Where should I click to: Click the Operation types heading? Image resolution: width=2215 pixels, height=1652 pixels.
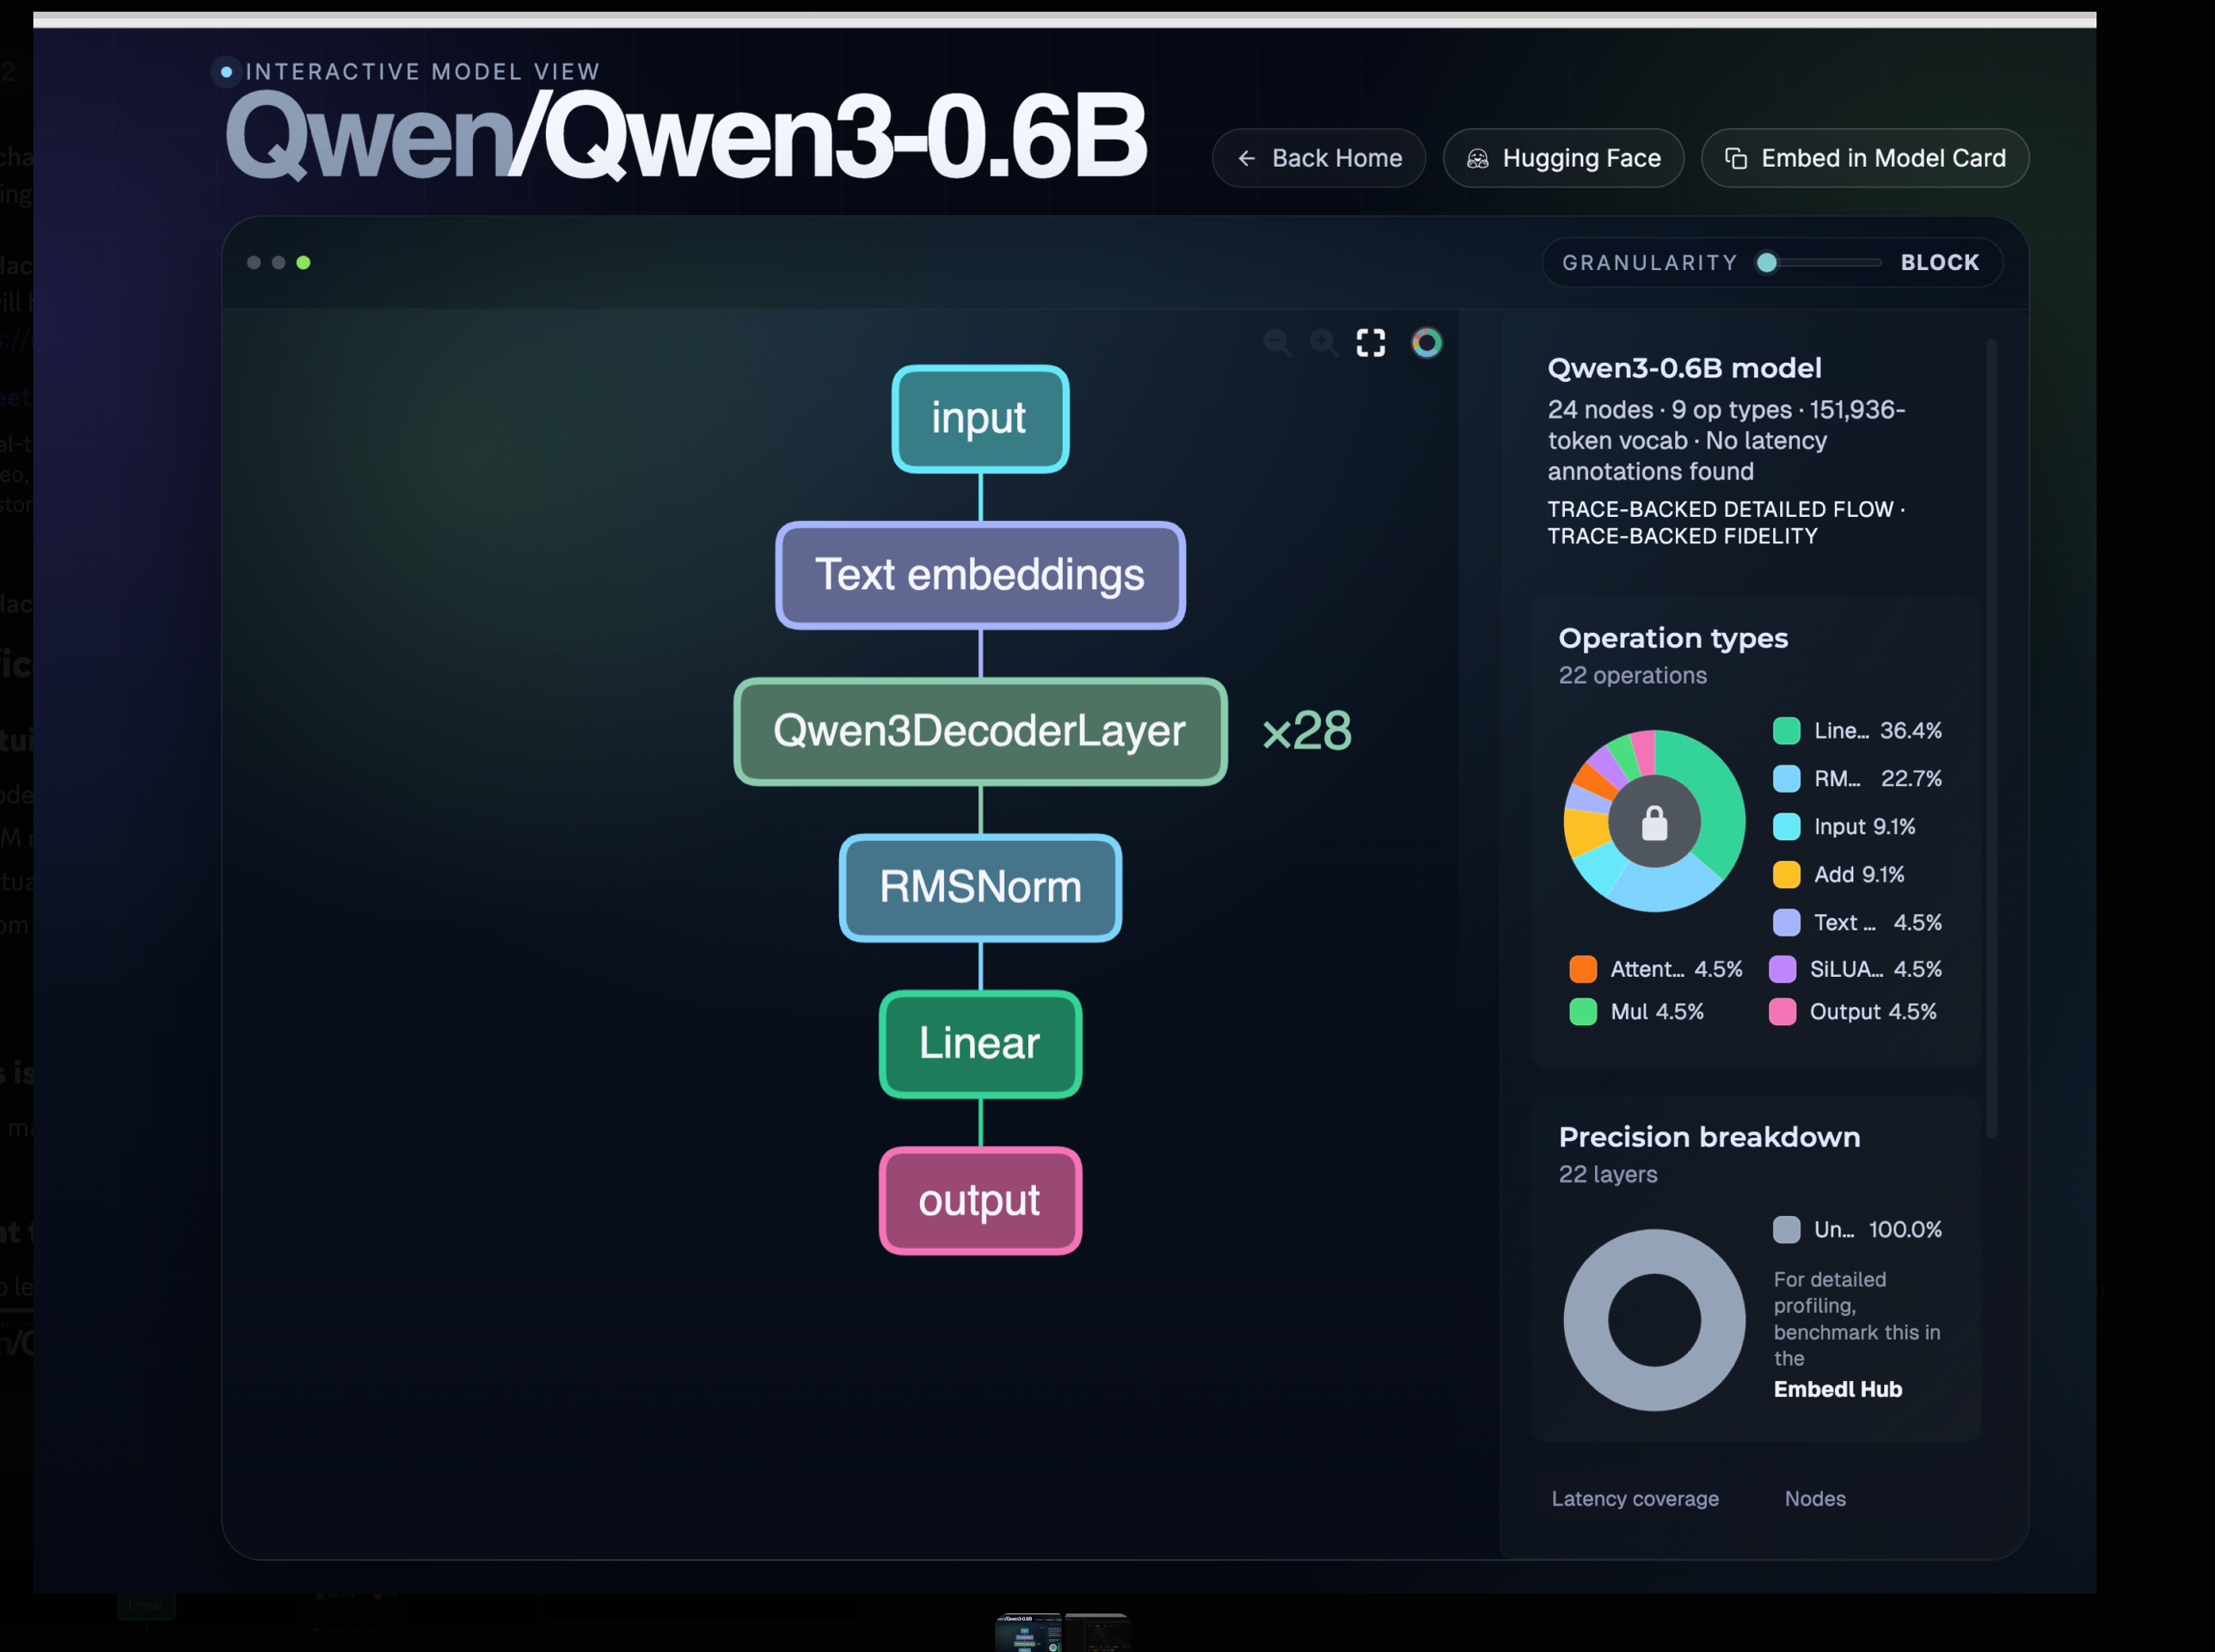tap(1672, 638)
